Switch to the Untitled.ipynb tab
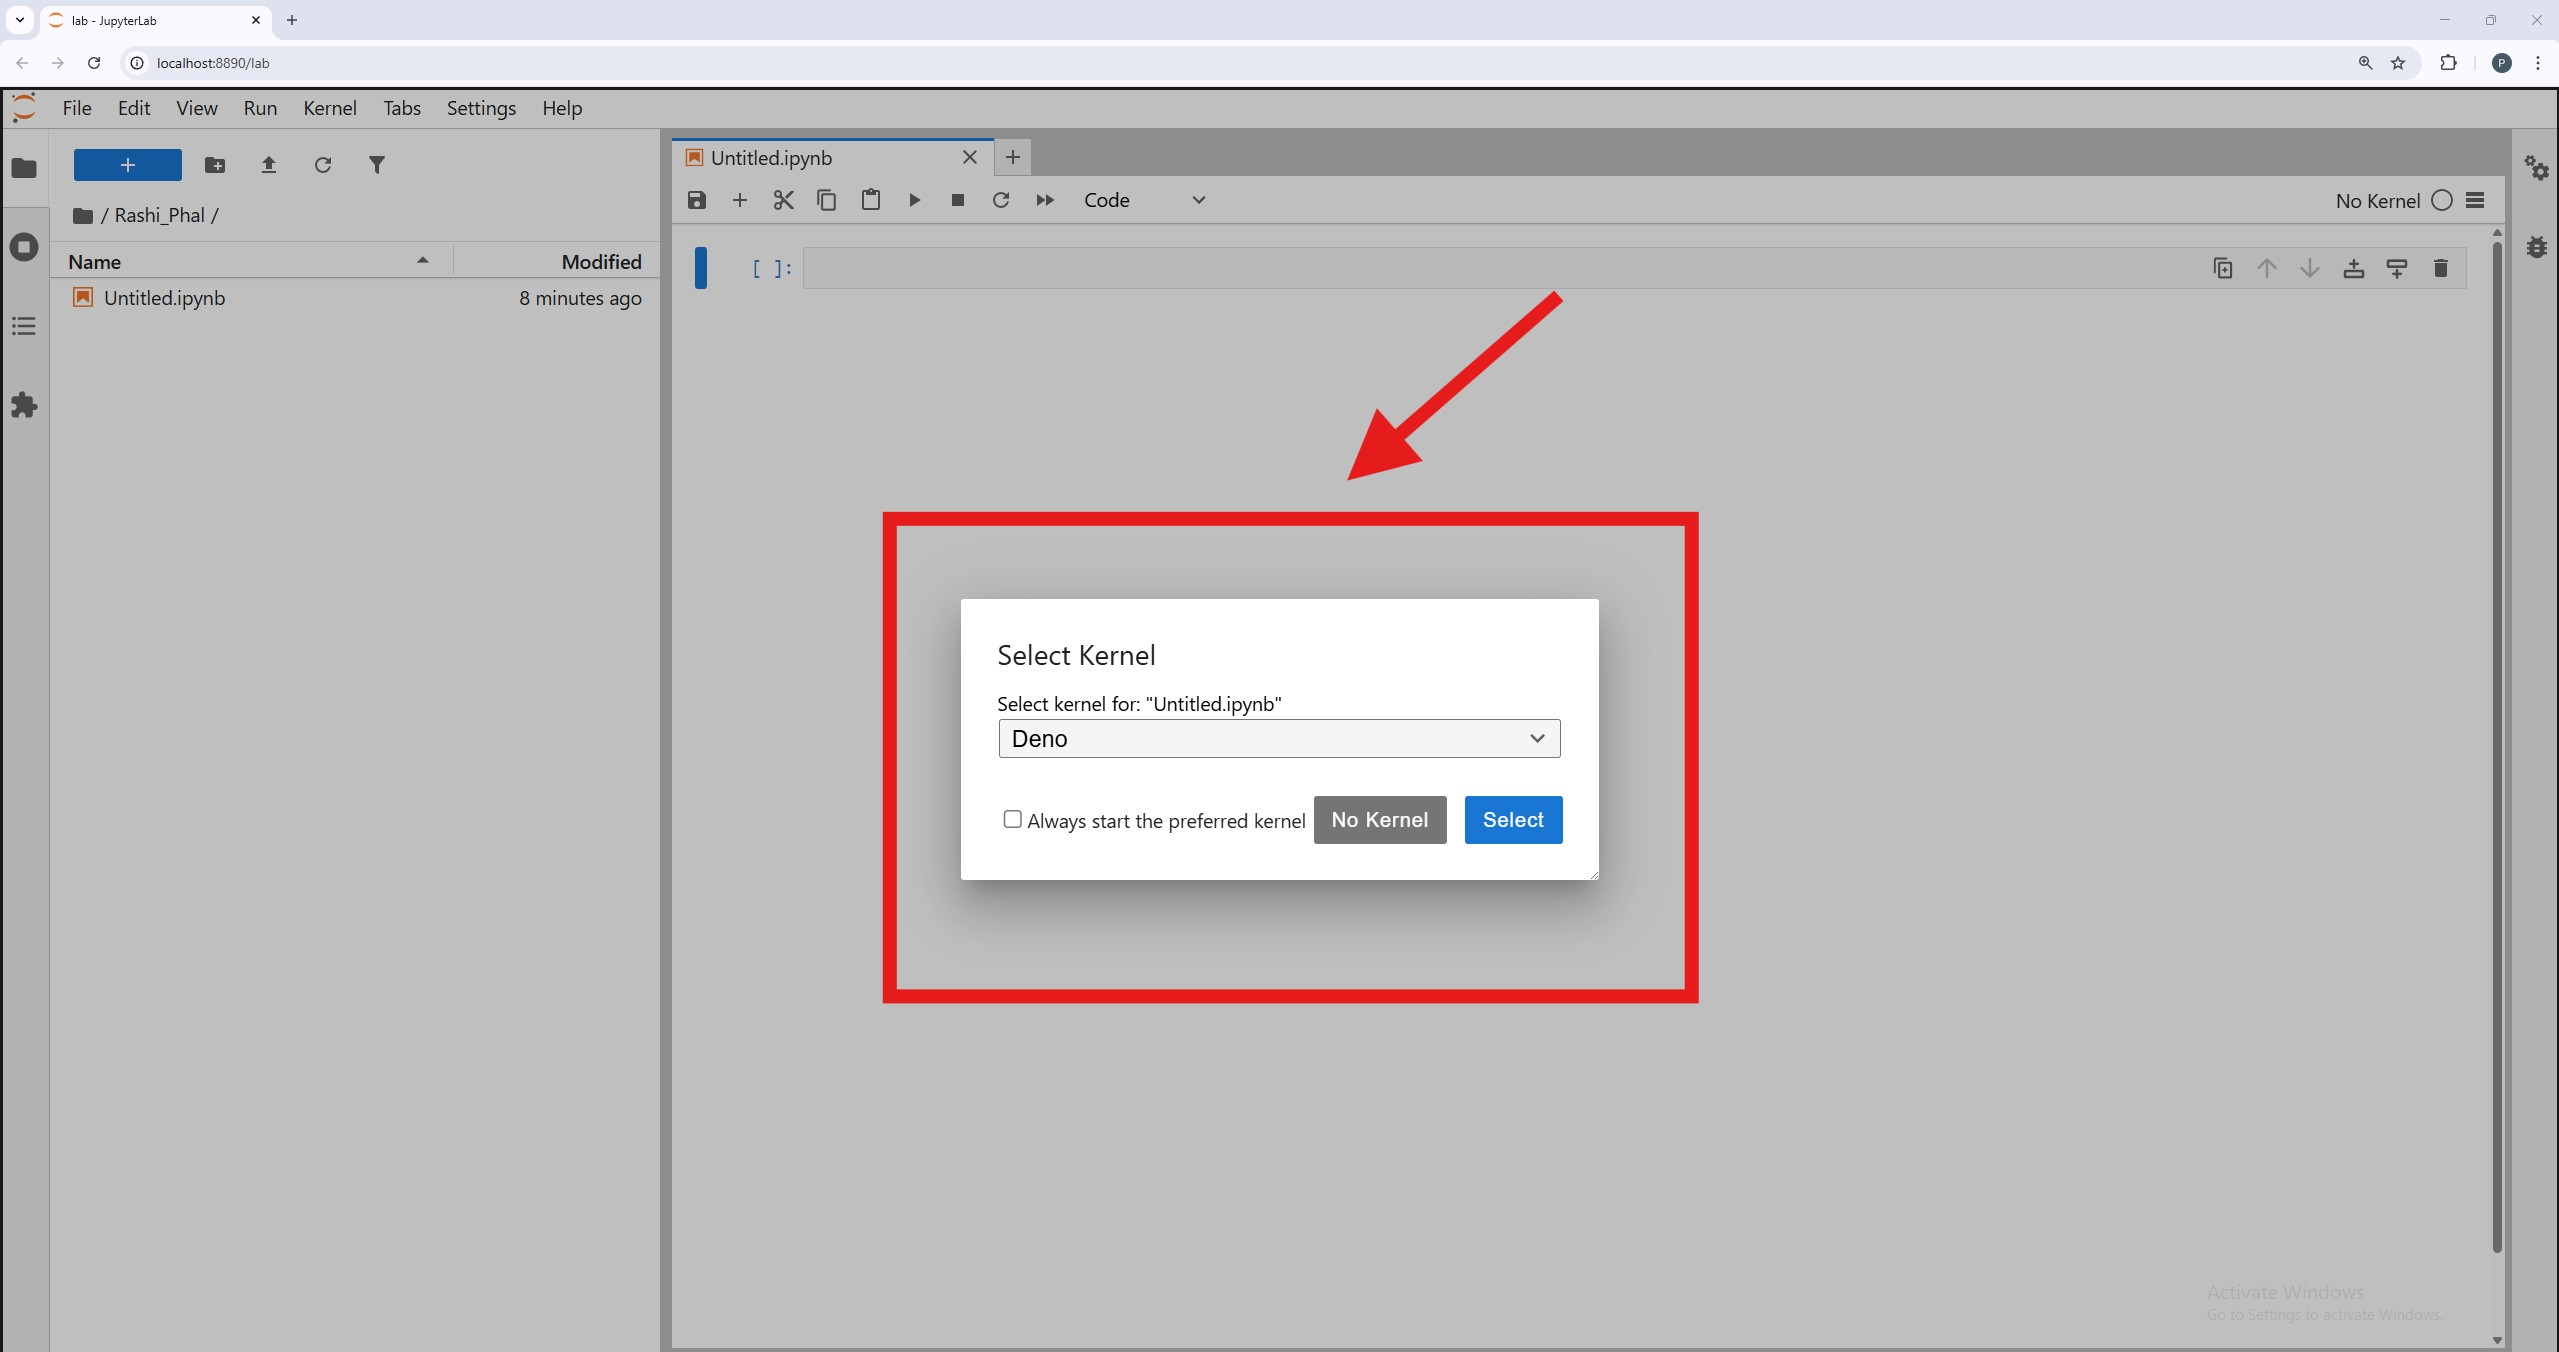Screen dimensions: 2559x1352 771,158
